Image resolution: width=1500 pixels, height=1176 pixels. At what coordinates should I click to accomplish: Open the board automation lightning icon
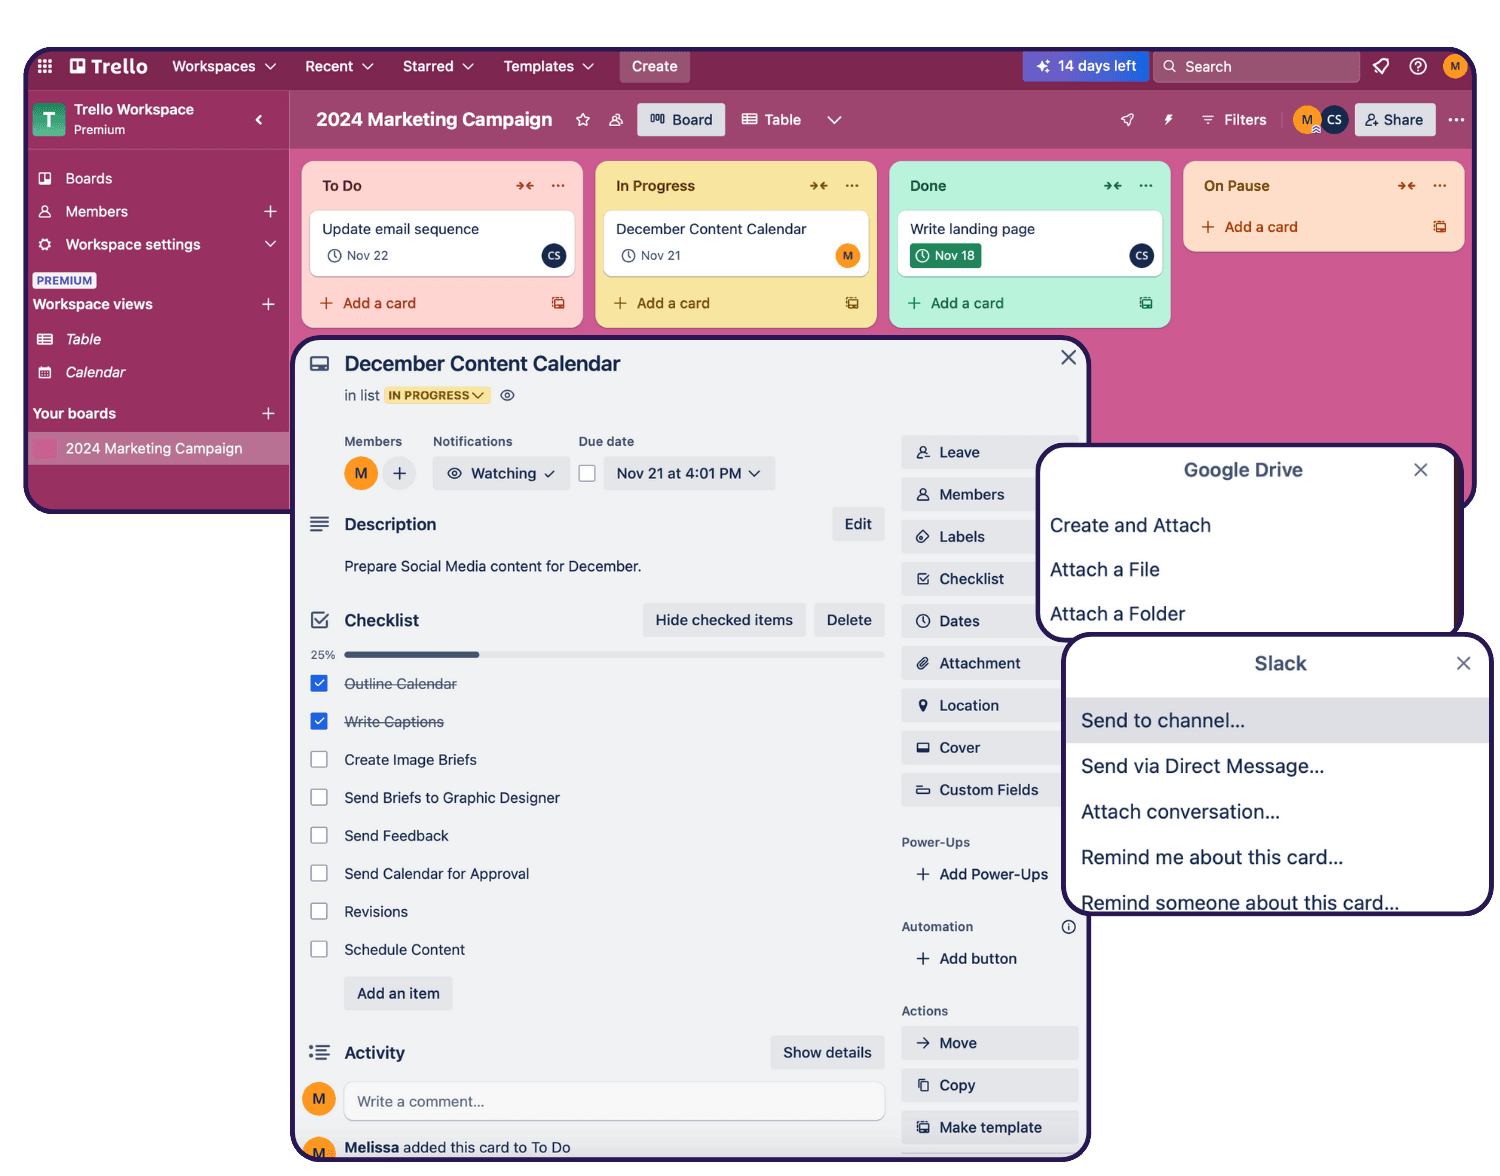click(x=1168, y=120)
